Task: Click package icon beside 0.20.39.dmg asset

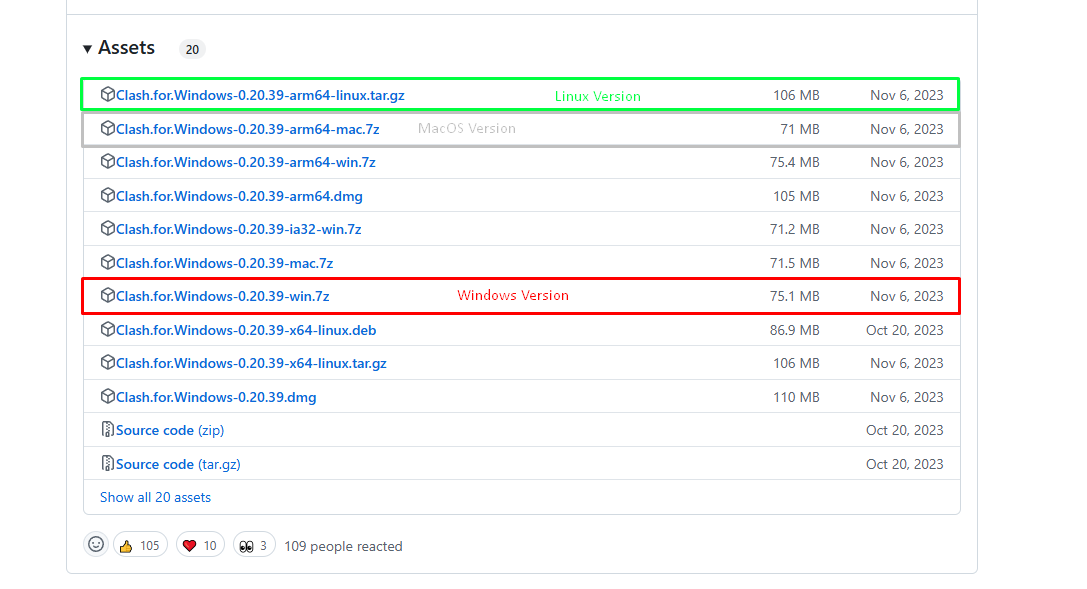Action: pos(108,397)
